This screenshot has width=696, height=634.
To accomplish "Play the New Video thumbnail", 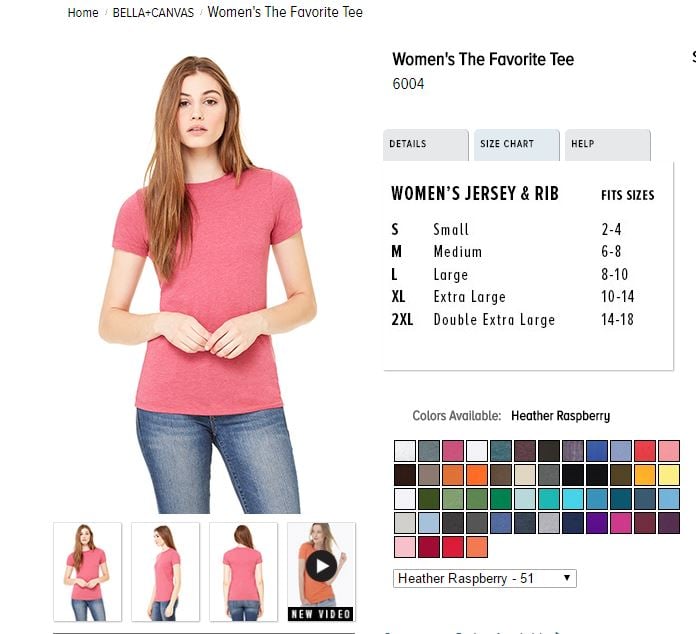I will (321, 572).
